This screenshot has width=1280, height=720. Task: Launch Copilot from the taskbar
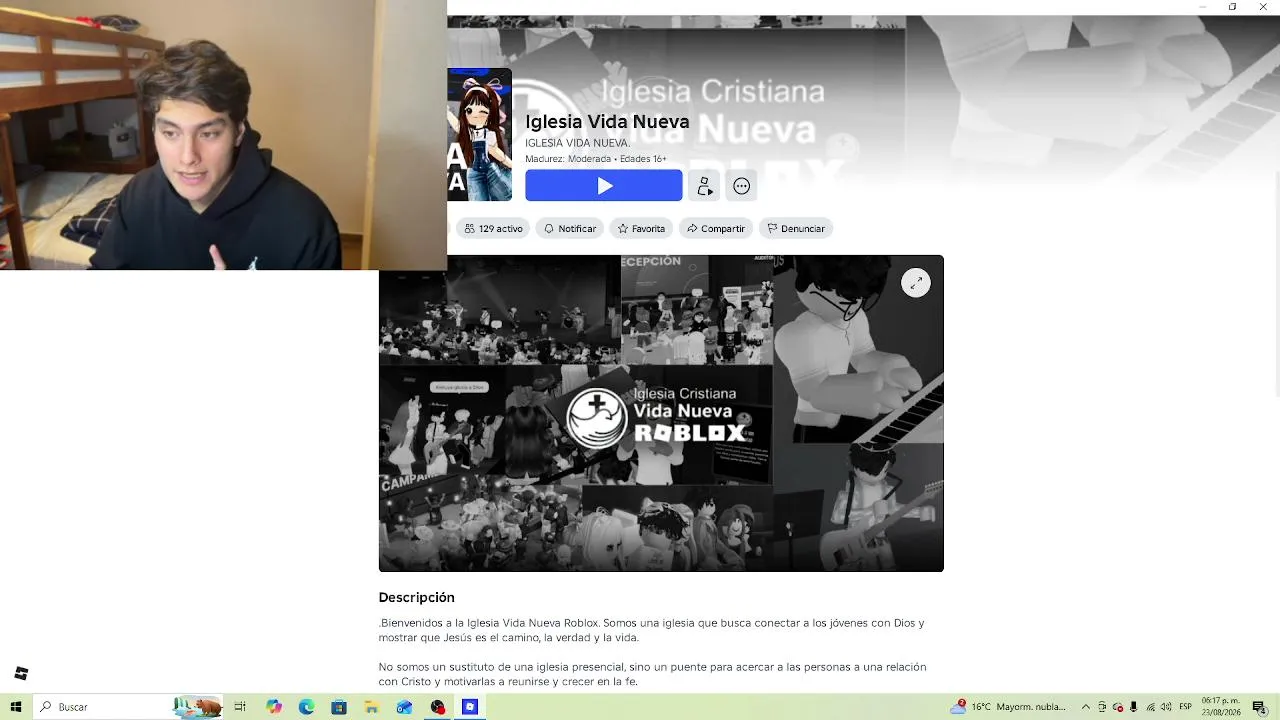(x=274, y=707)
